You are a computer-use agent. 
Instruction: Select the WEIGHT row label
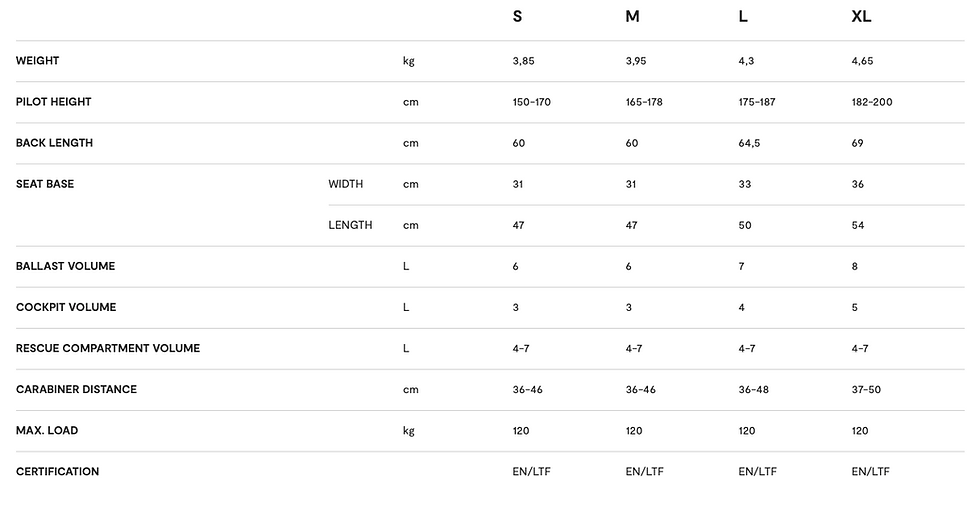[38, 61]
